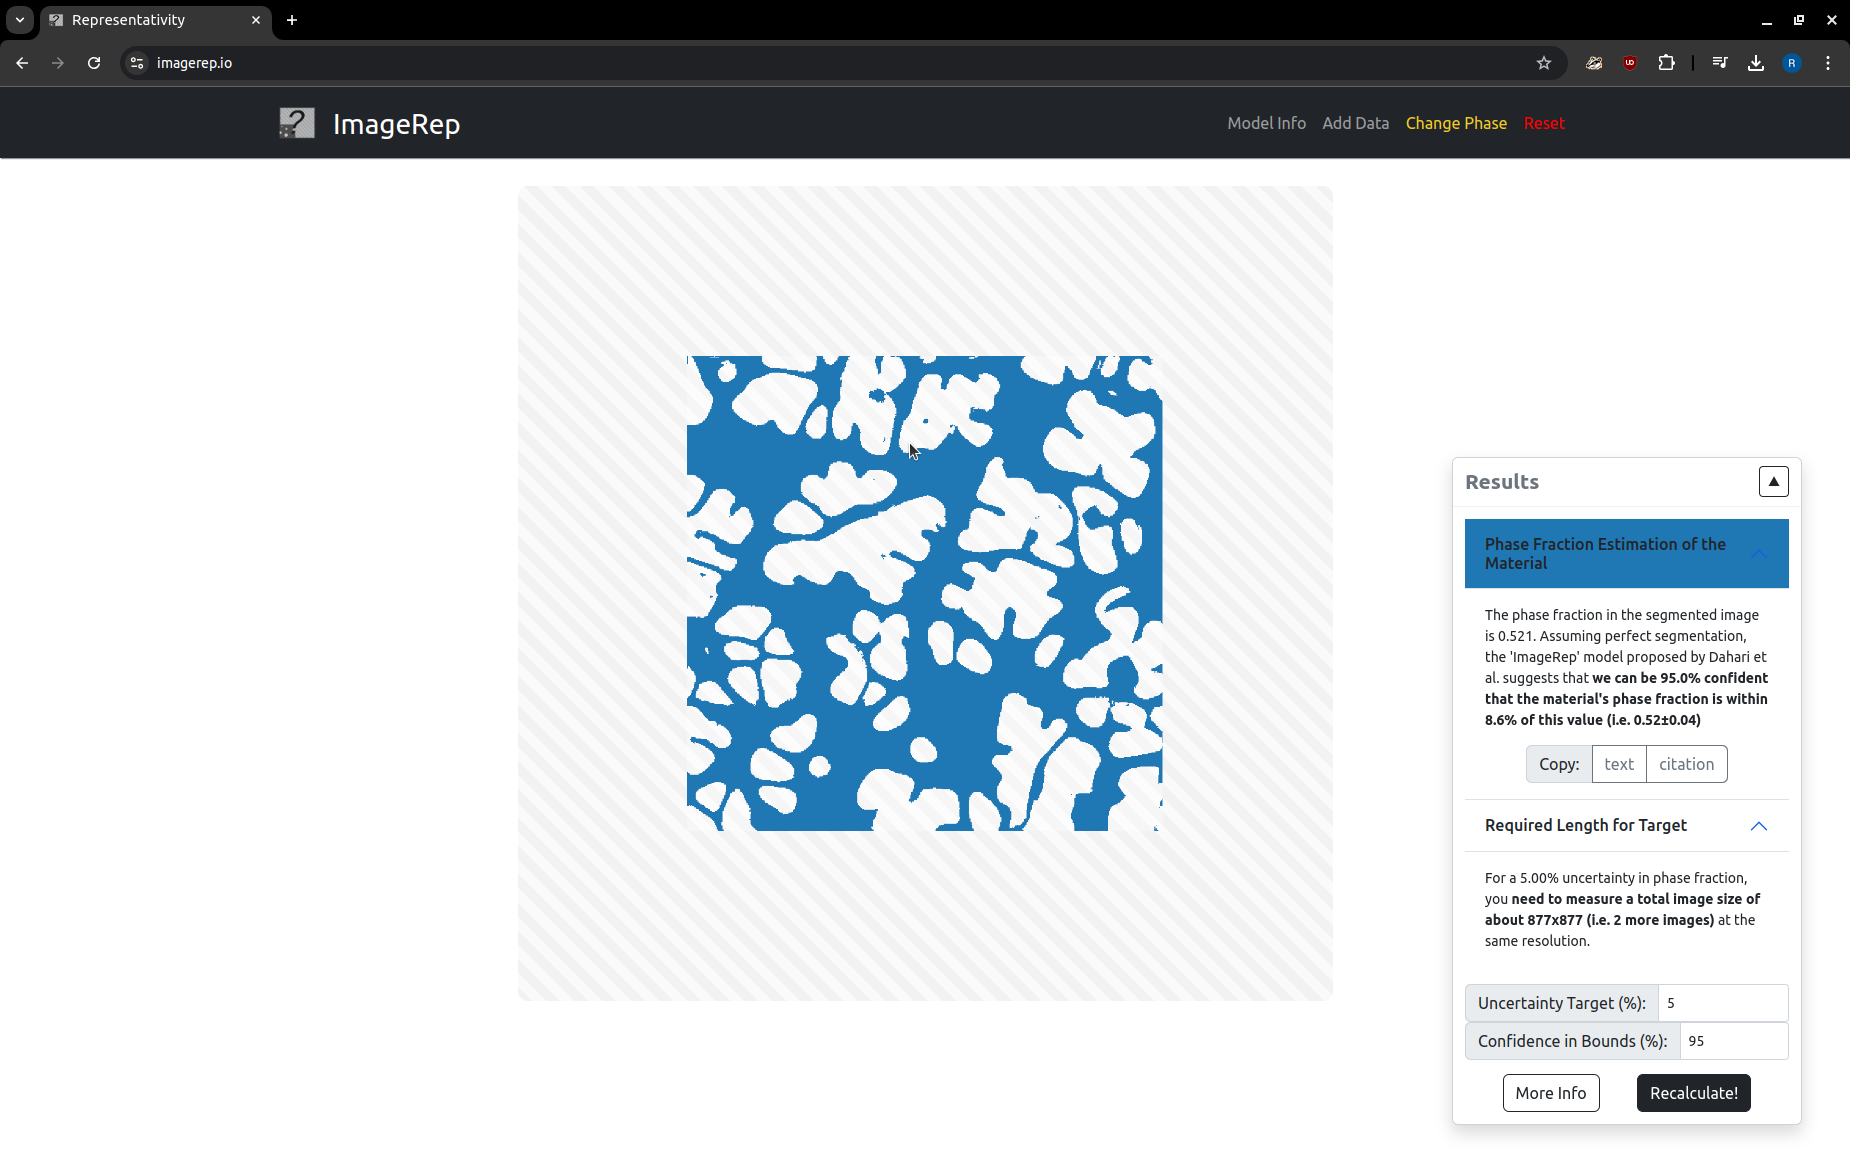The width and height of the screenshot is (1850, 1173).
Task: Click the site information icon in address bar
Action: coord(138,63)
